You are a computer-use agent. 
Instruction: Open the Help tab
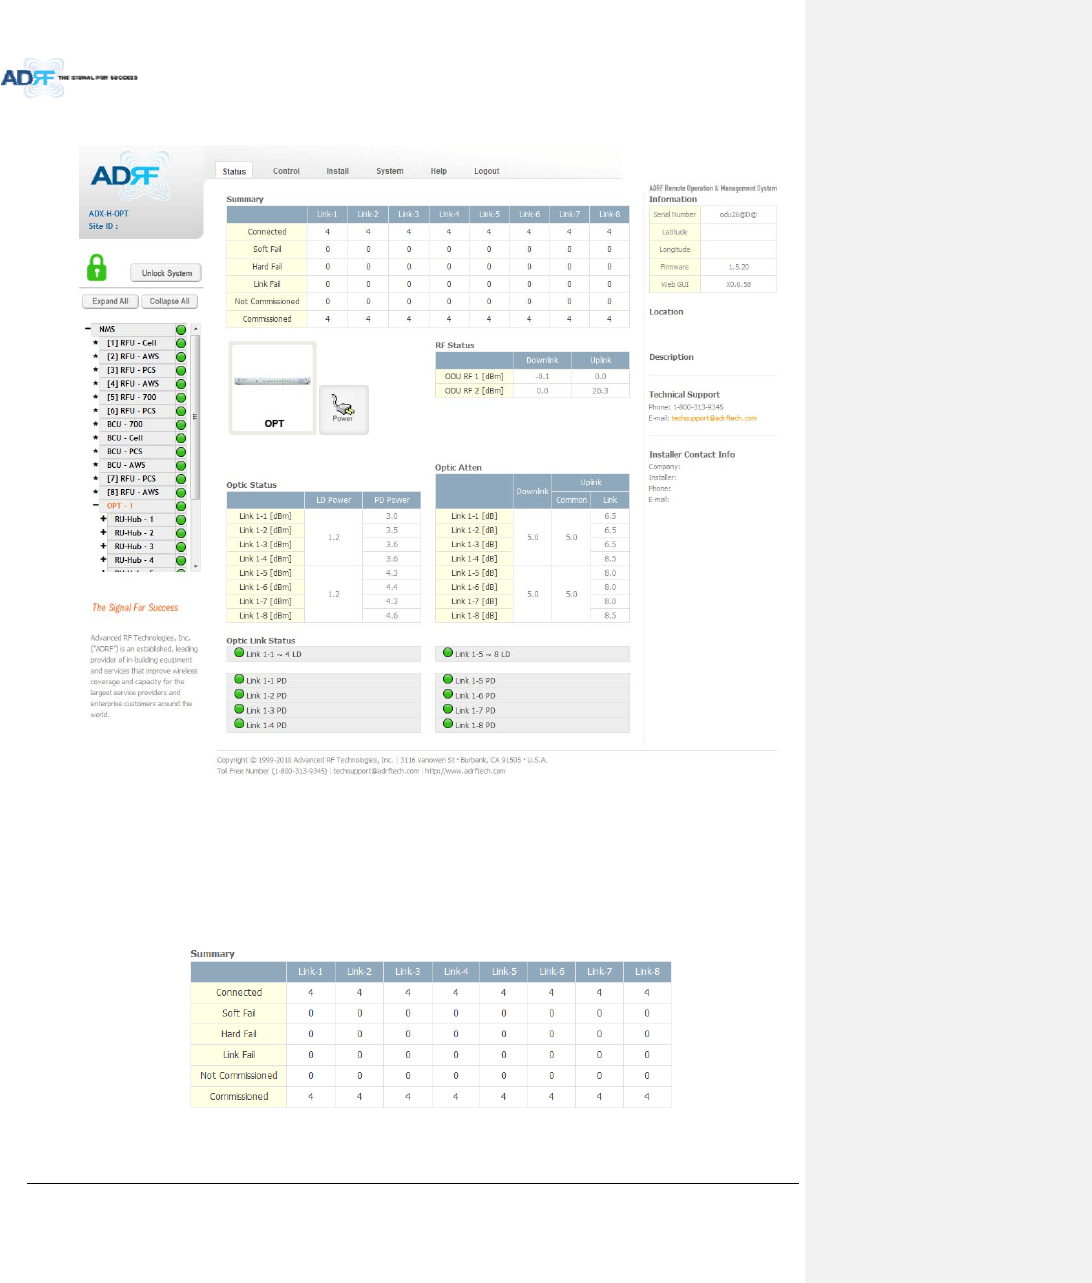point(439,171)
